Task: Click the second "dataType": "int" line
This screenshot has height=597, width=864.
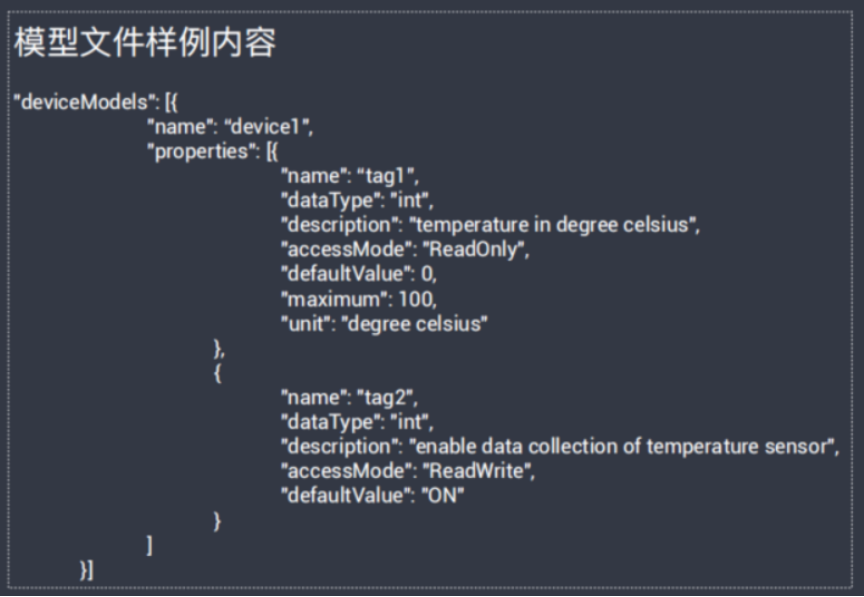Action: [357, 423]
